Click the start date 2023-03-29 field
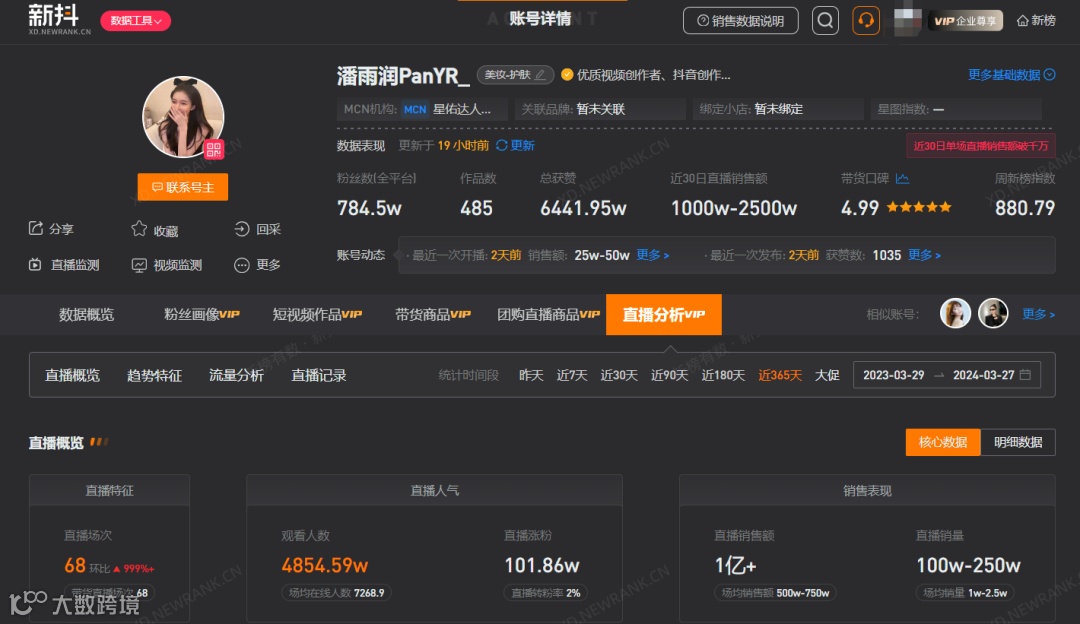 (893, 375)
